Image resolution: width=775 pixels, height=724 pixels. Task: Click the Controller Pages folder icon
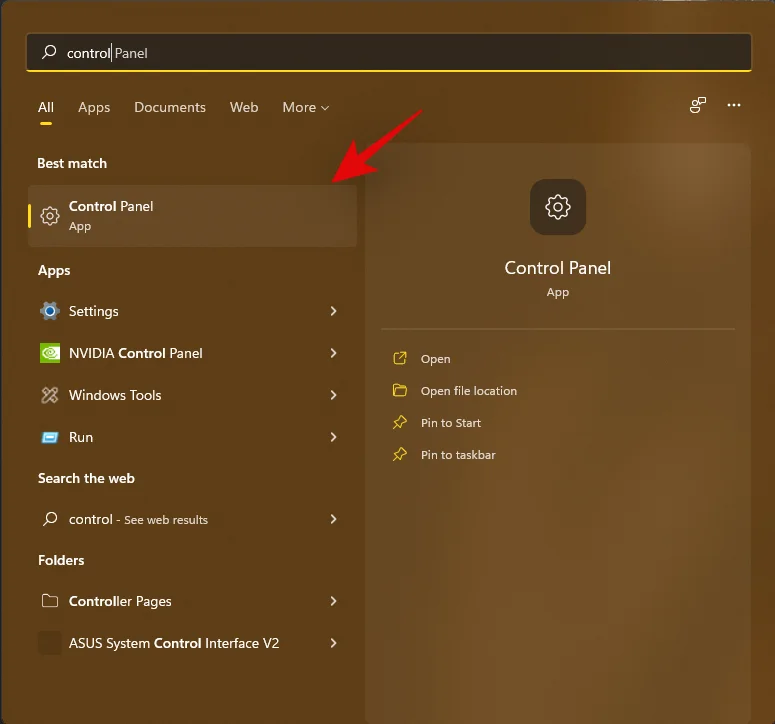50,601
